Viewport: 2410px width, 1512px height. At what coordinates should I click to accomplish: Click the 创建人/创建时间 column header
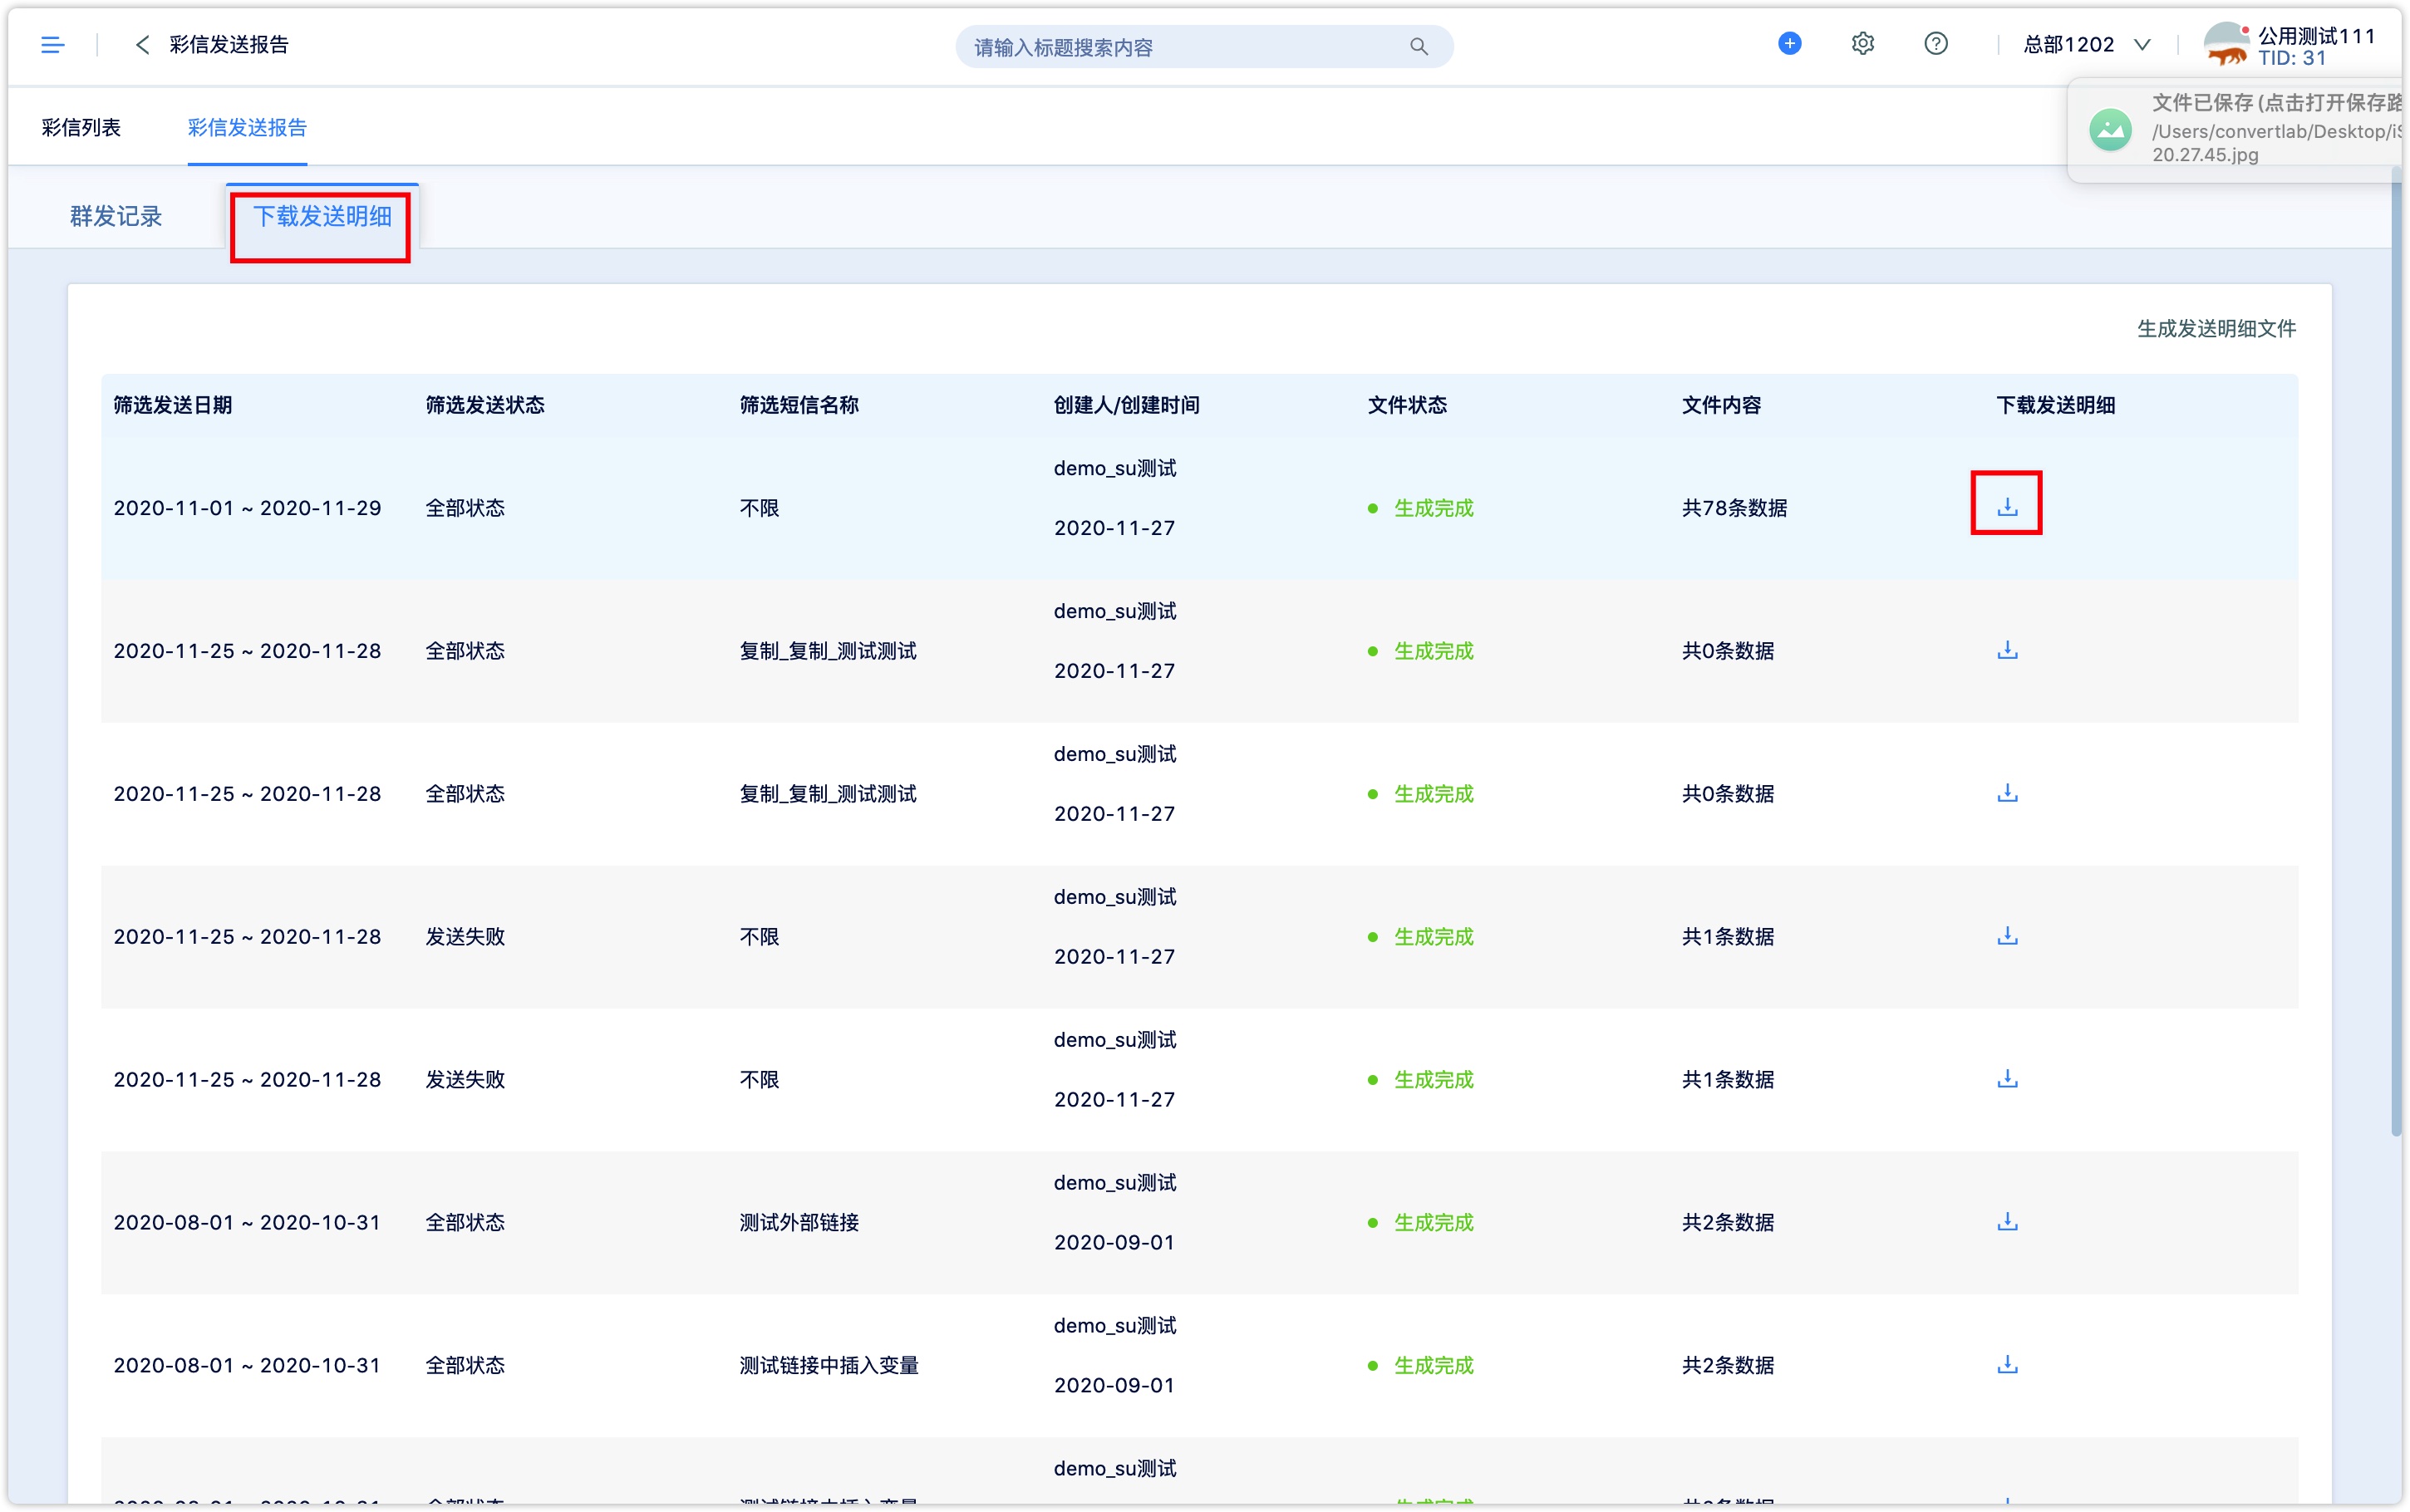pyautogui.click(x=1126, y=405)
